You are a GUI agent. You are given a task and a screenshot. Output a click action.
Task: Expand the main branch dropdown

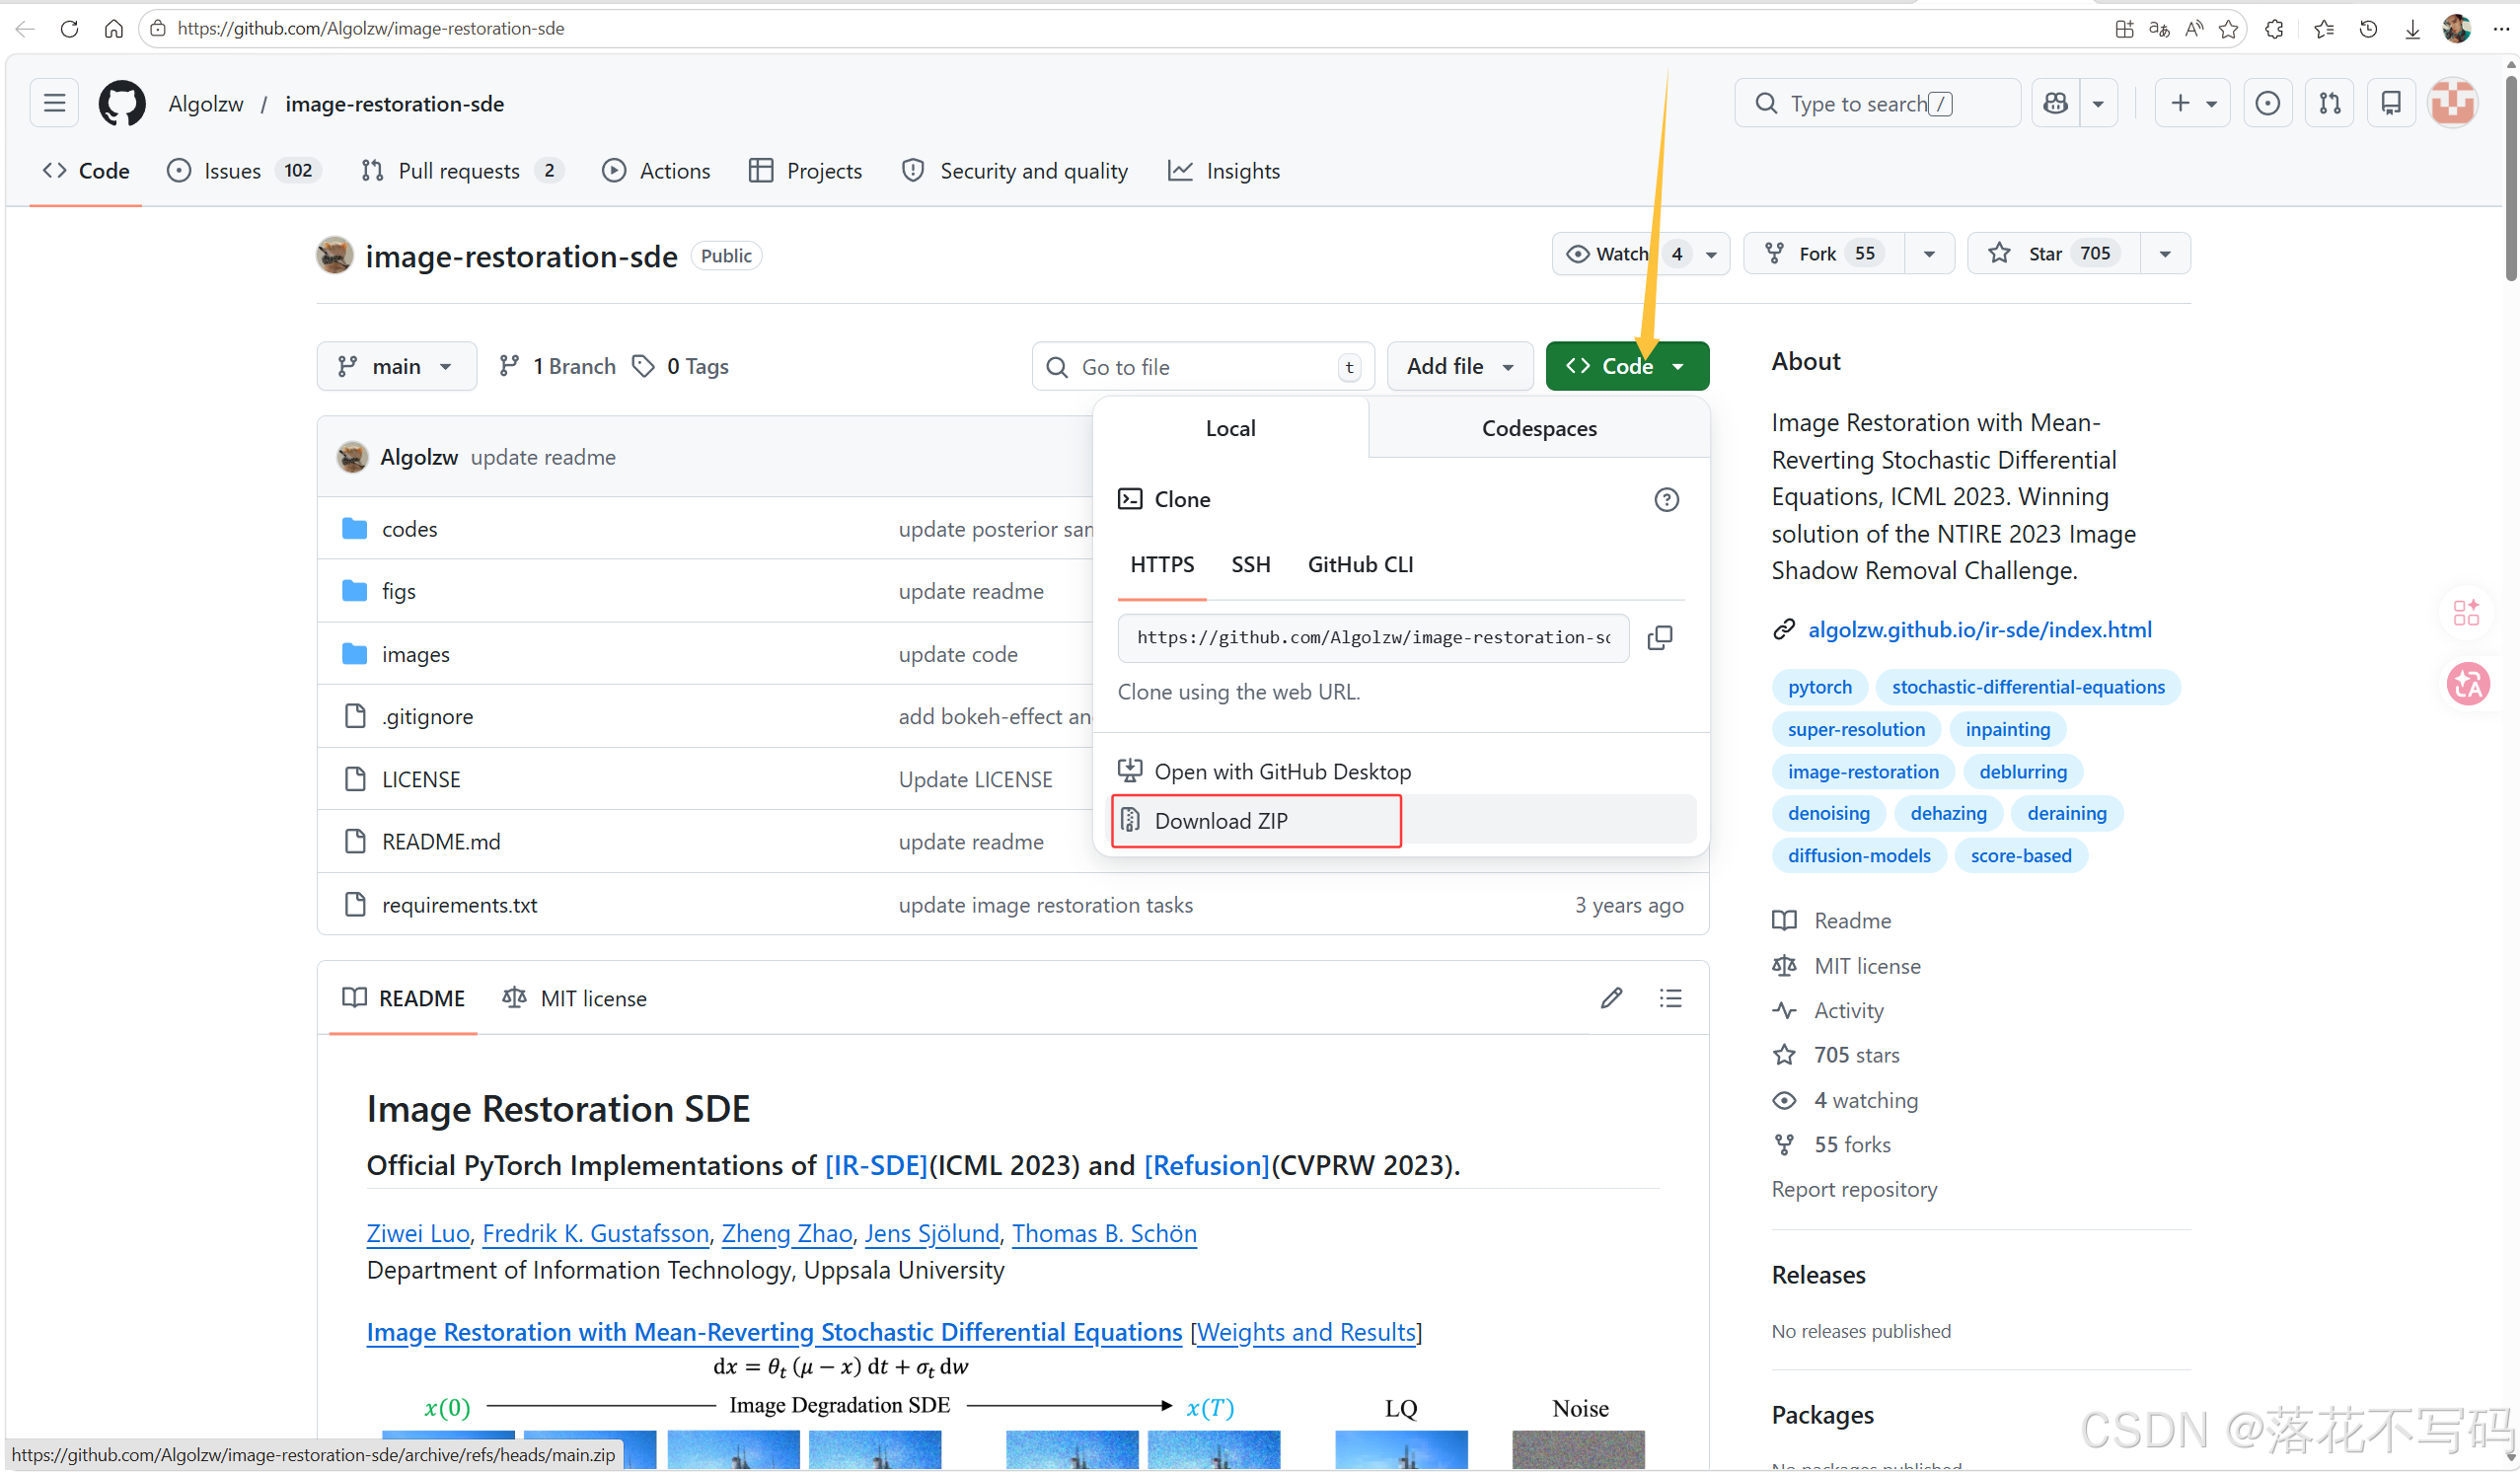click(396, 367)
